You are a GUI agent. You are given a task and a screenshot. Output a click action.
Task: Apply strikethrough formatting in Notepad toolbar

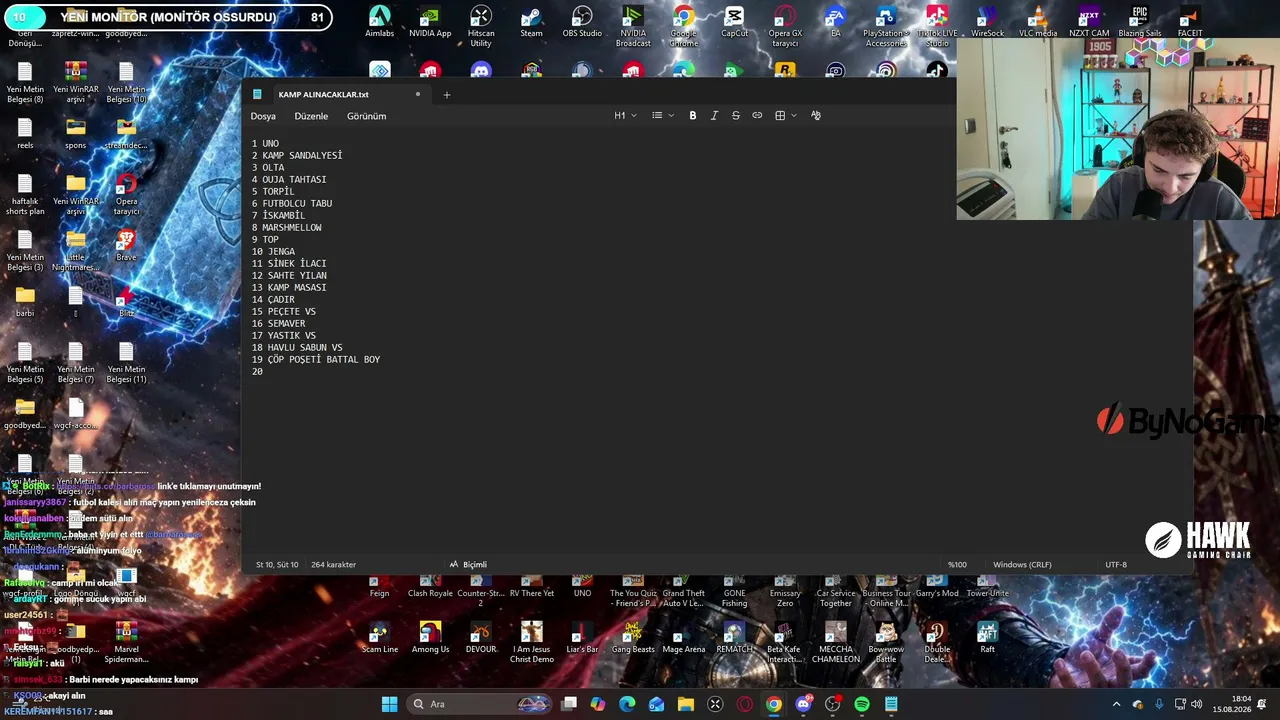pos(735,116)
